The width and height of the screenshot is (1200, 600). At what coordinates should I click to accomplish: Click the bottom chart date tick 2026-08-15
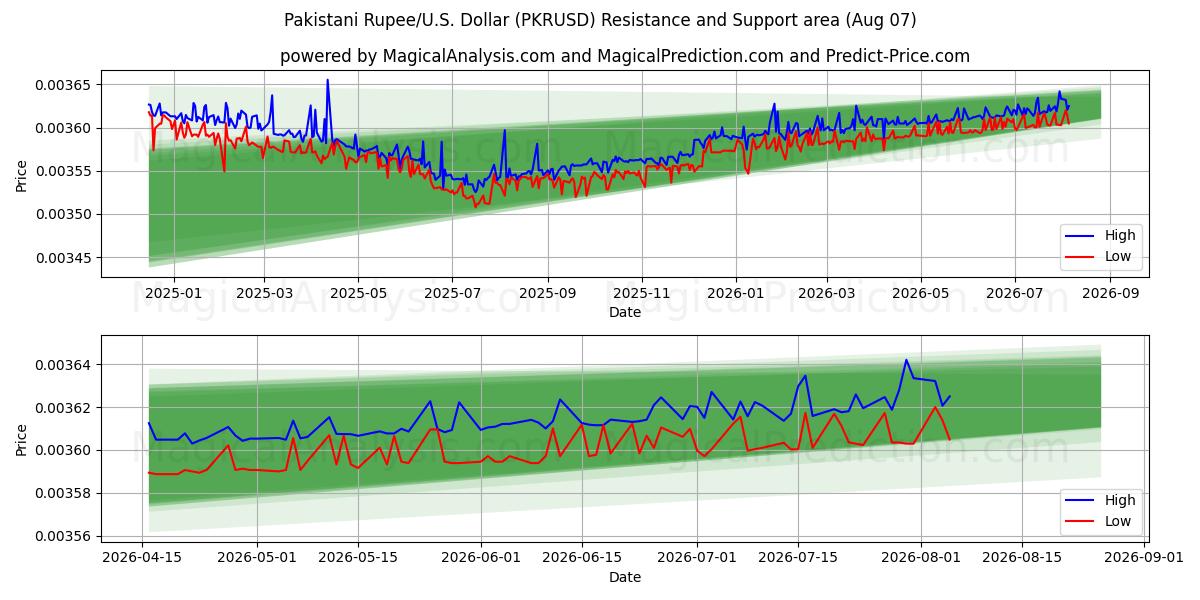[1022, 558]
